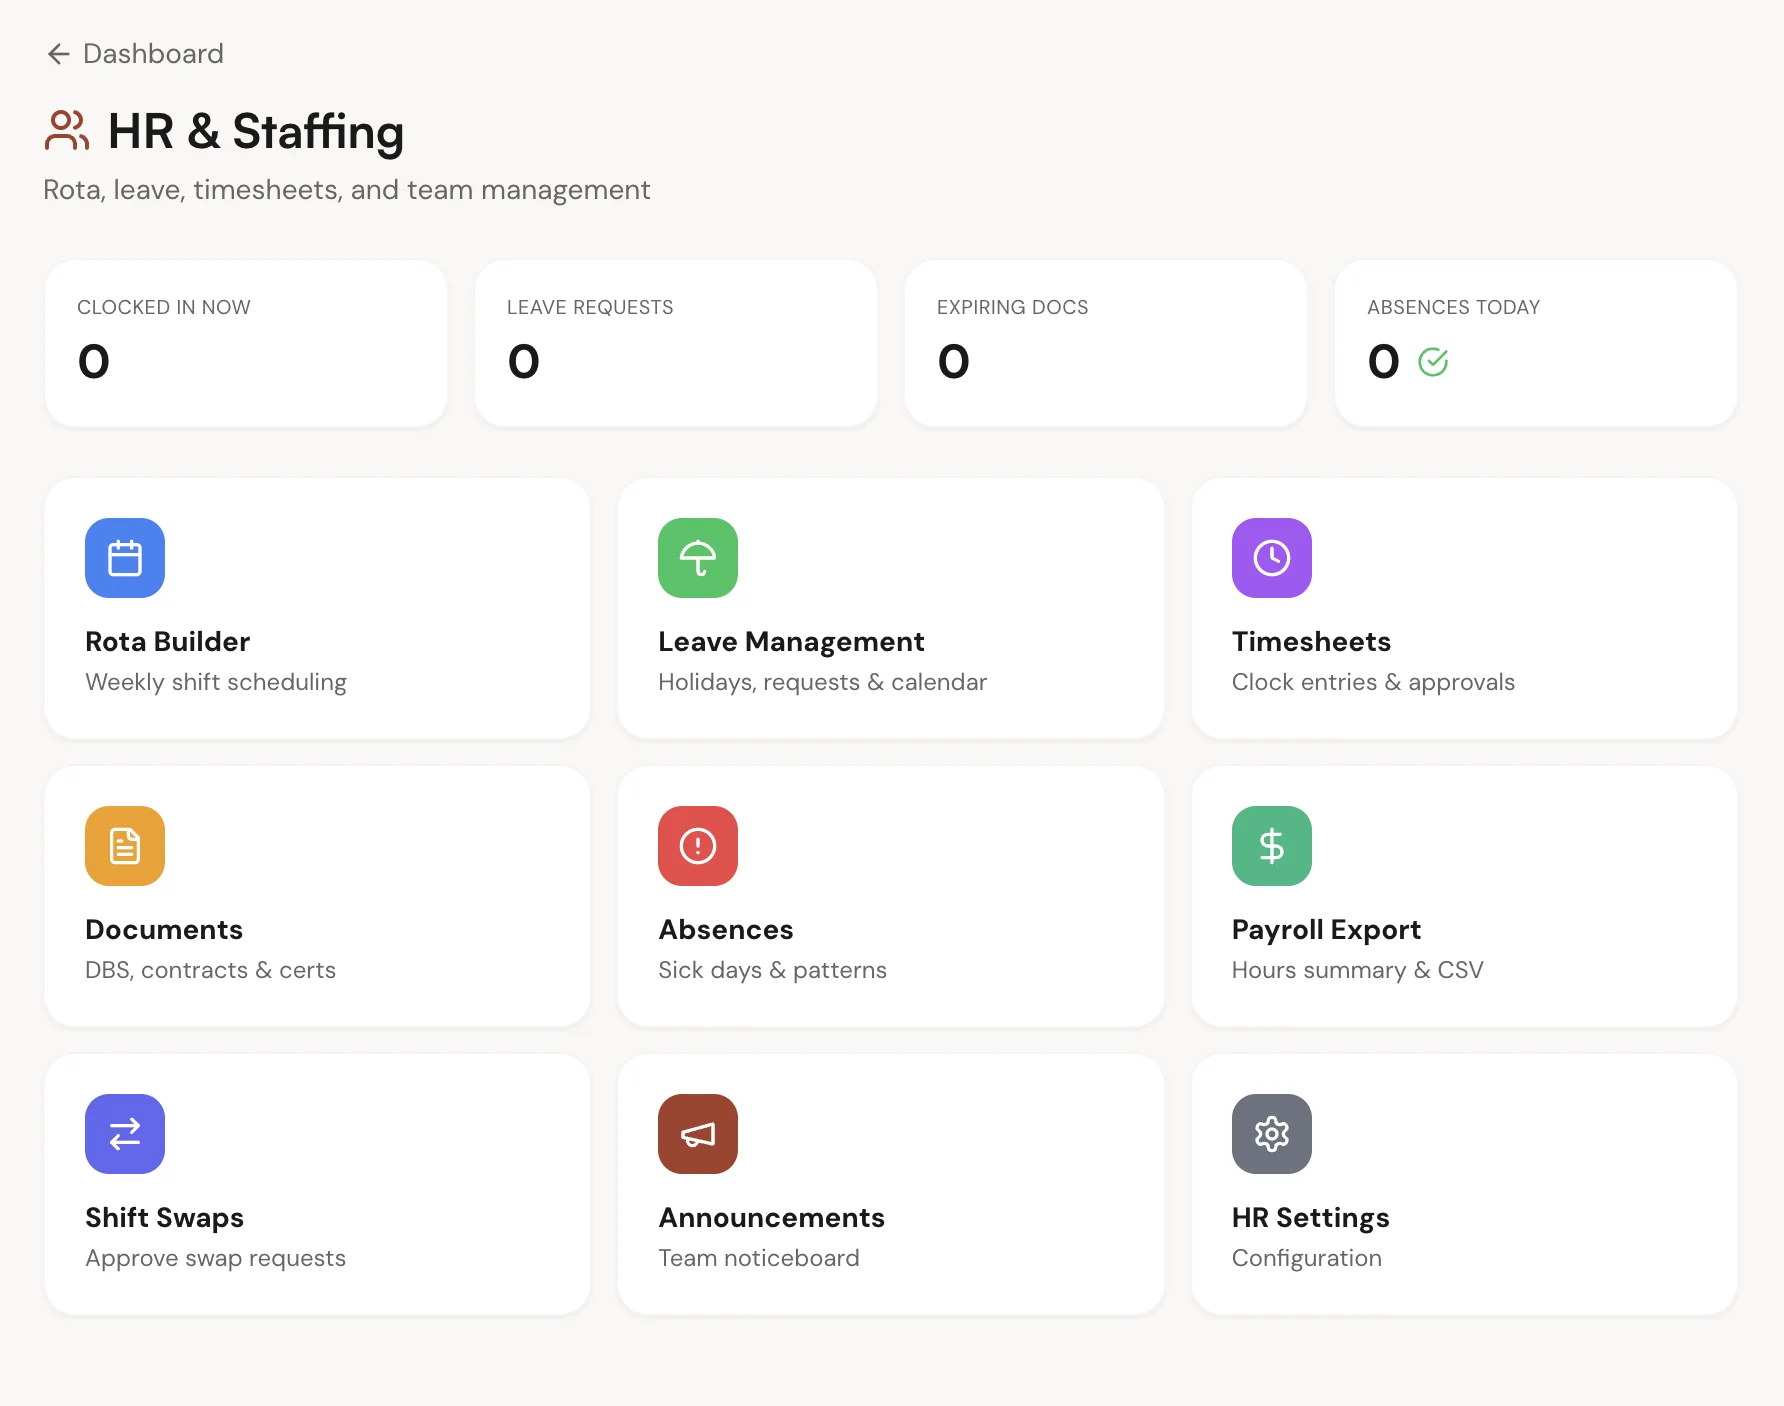Open the Timesheets card title
The height and width of the screenshot is (1406, 1784).
(1311, 642)
